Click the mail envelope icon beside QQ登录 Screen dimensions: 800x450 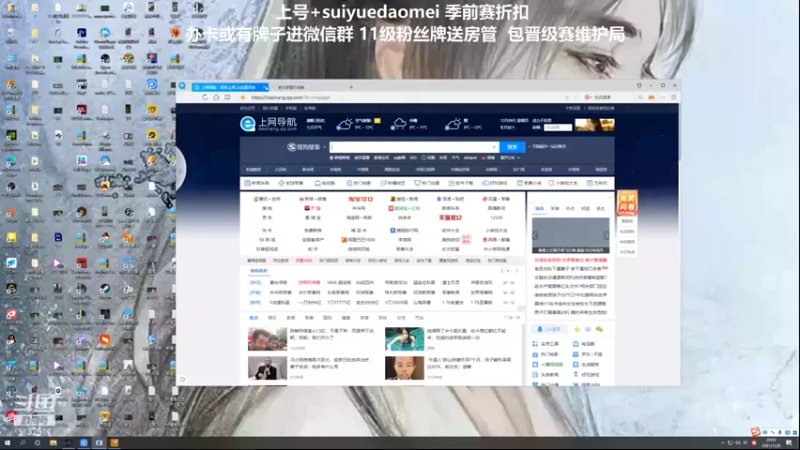[x=588, y=329]
